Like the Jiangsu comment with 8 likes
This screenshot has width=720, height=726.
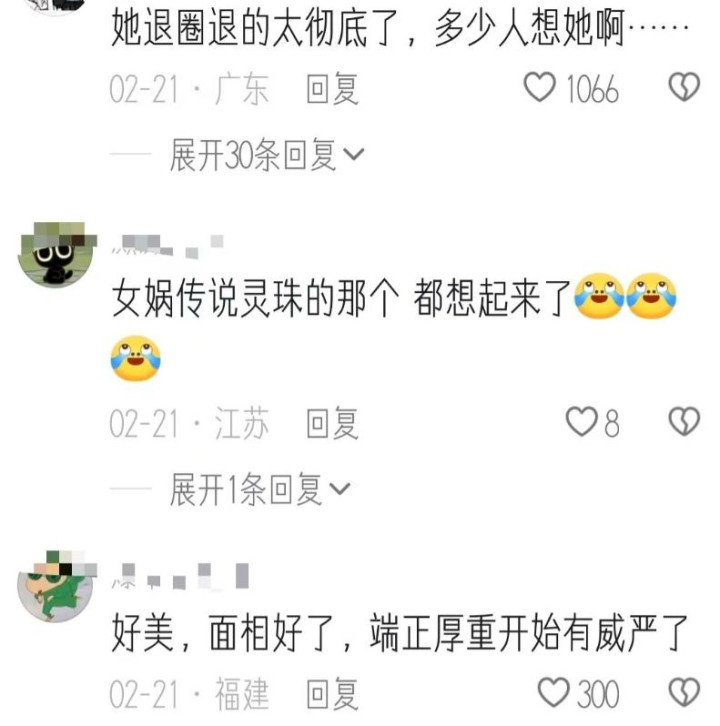[582, 422]
